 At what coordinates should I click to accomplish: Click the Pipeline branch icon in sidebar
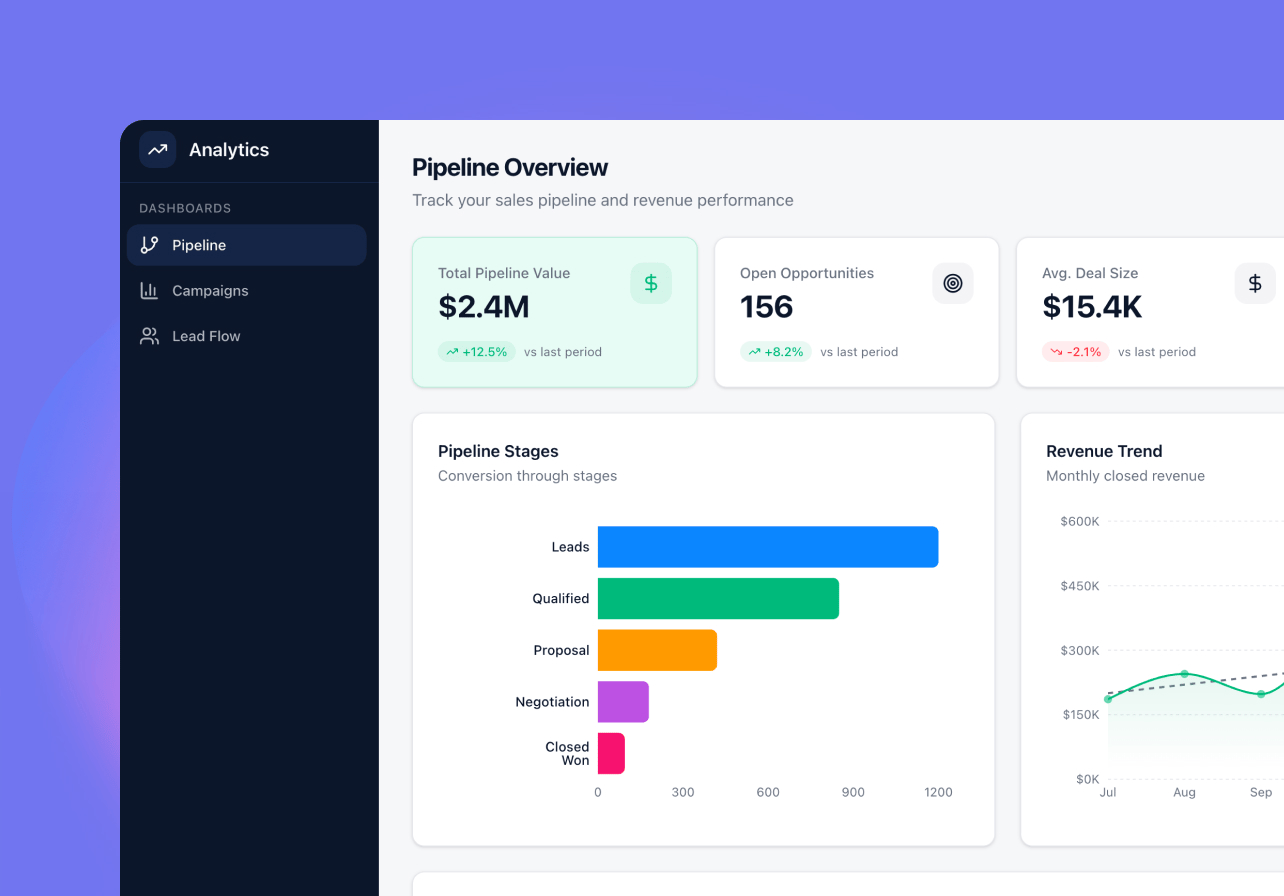click(x=149, y=245)
